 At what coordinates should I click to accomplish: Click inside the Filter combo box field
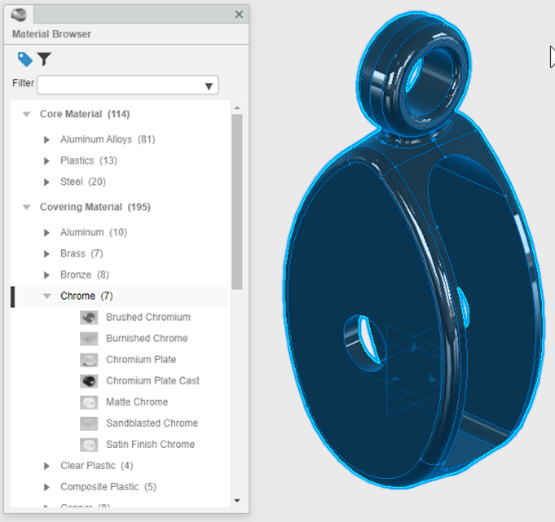click(127, 85)
